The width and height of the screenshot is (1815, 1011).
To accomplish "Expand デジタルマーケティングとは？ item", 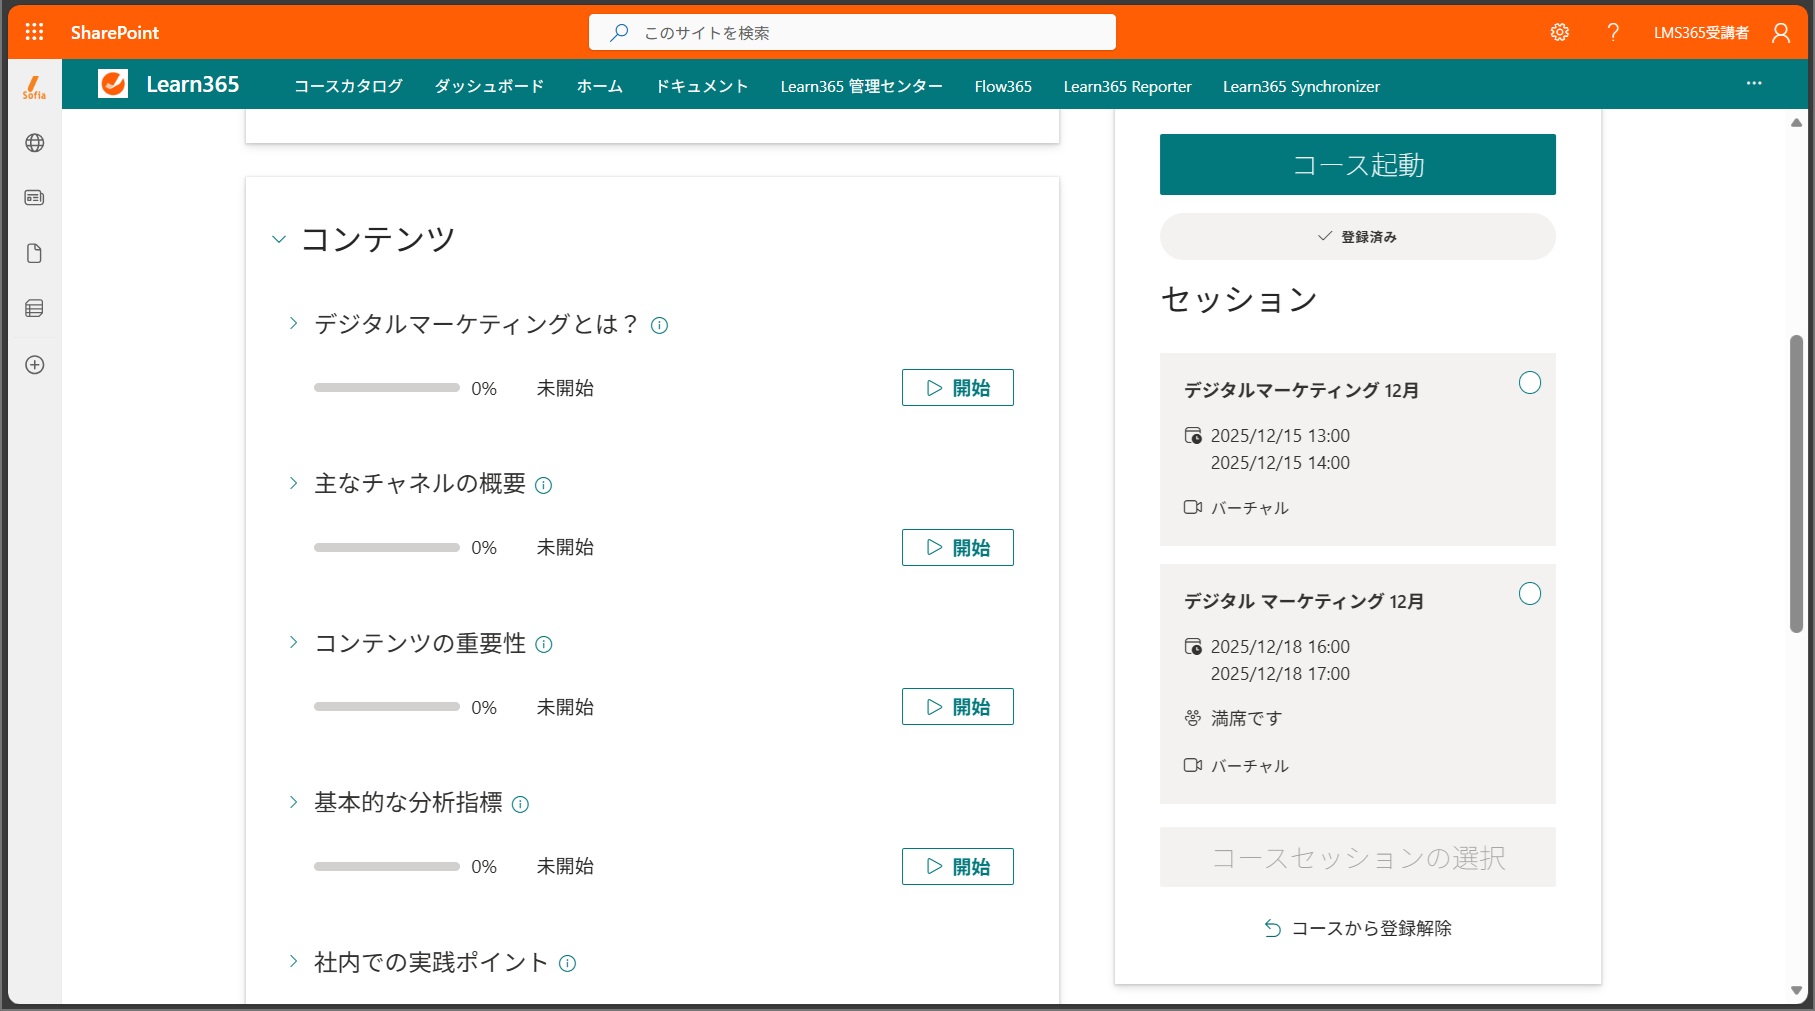I will [x=293, y=323].
